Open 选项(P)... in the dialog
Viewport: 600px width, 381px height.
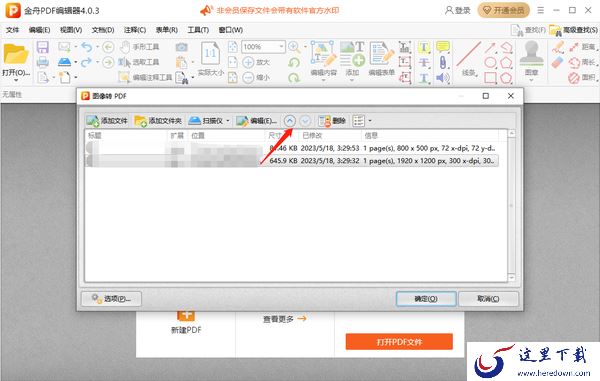point(111,299)
